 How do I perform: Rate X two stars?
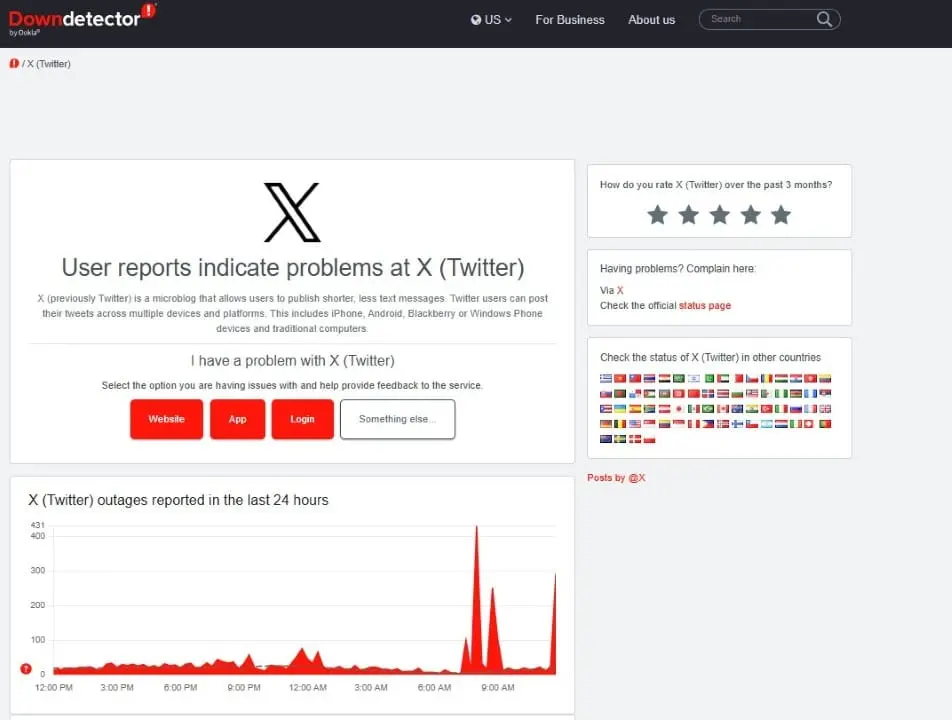coord(688,214)
